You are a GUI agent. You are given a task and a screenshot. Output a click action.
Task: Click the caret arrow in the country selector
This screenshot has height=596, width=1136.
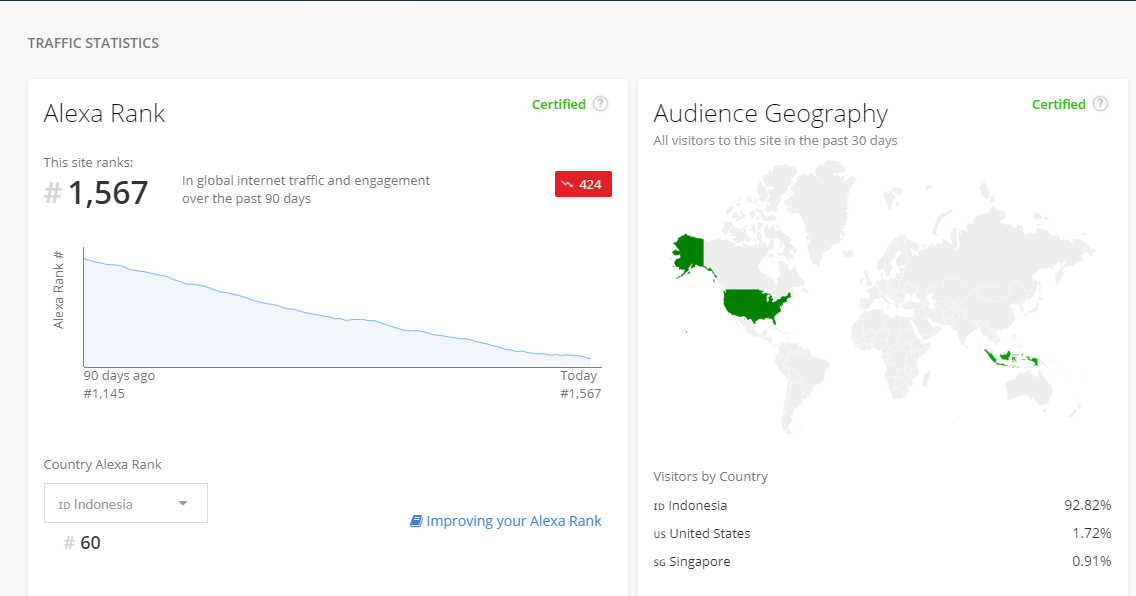point(183,503)
